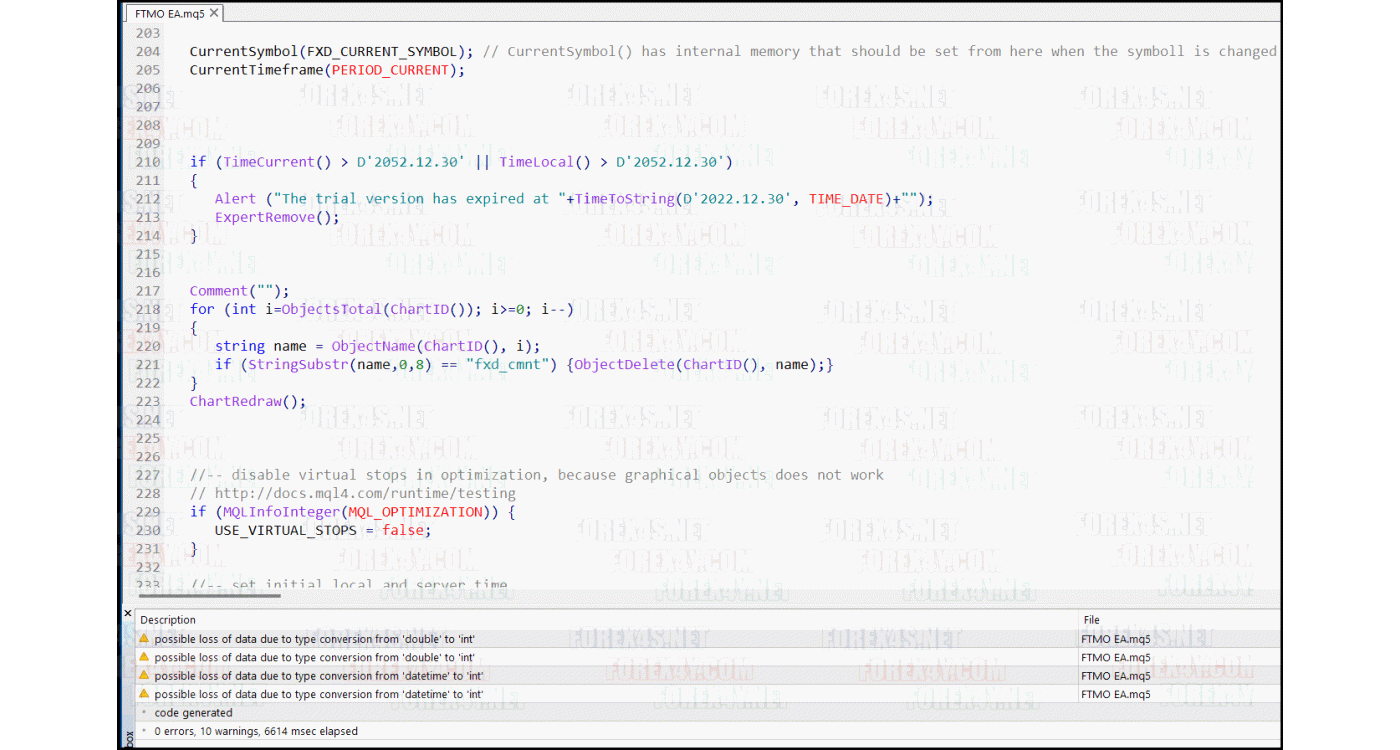Select the second 'datetime' to 'int' warning entry
The height and width of the screenshot is (750, 1400).
[400, 693]
